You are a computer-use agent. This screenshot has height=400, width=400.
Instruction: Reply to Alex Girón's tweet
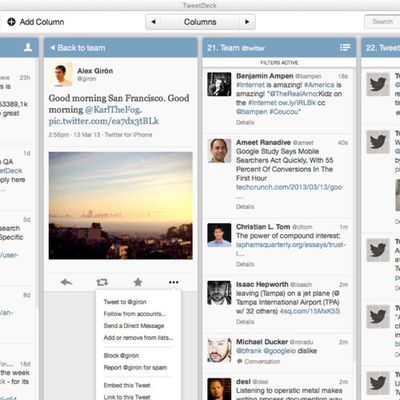[66, 282]
